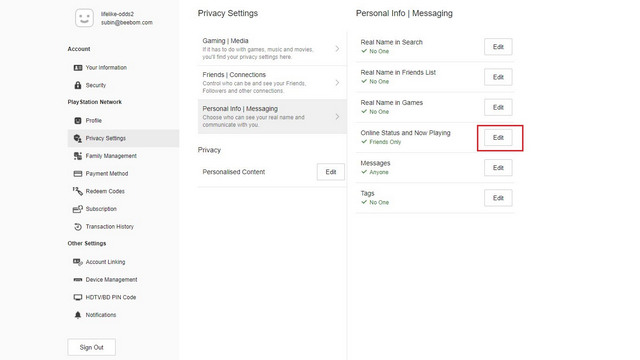Click the HDTV/BD PIN Code monitor icon
This screenshot has width=640, height=360.
(78, 297)
